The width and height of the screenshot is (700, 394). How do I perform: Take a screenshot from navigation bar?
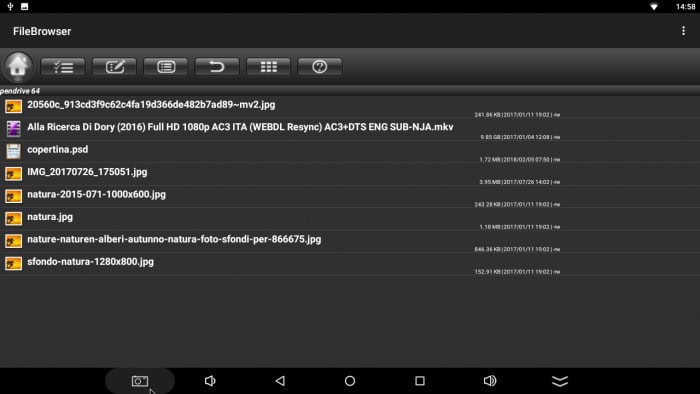point(140,381)
